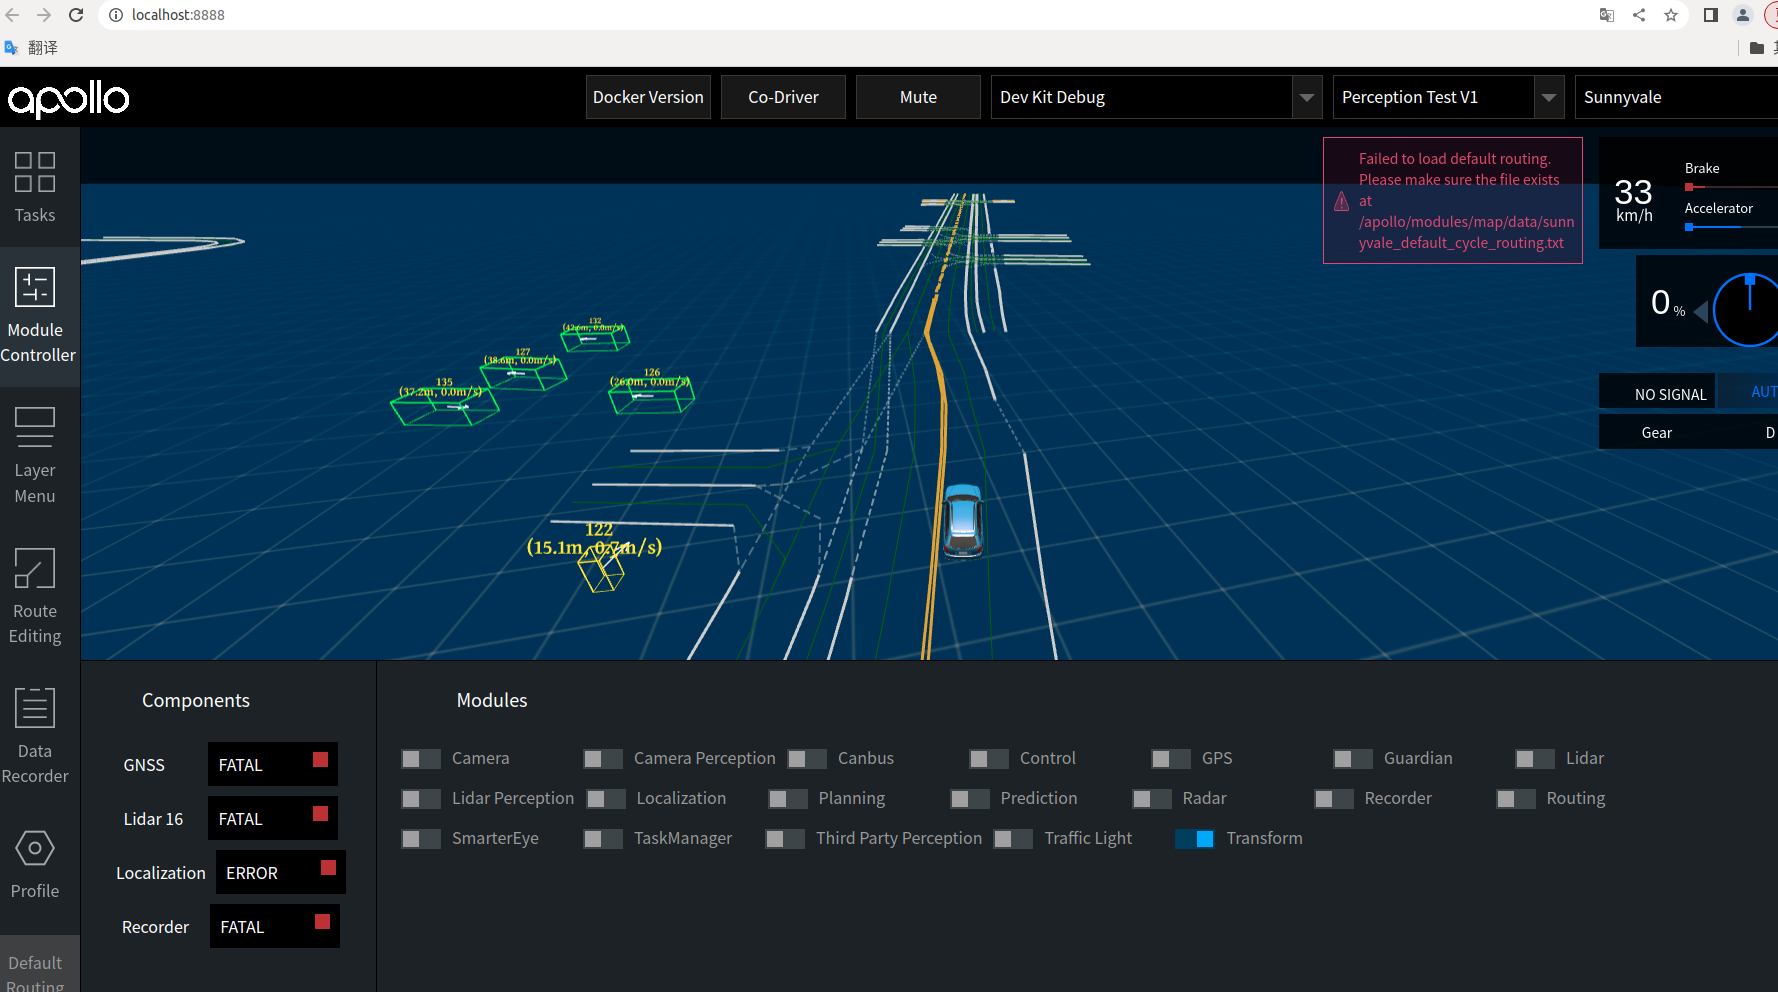
Task: Click the translate icon in address bar
Action: [1607, 15]
